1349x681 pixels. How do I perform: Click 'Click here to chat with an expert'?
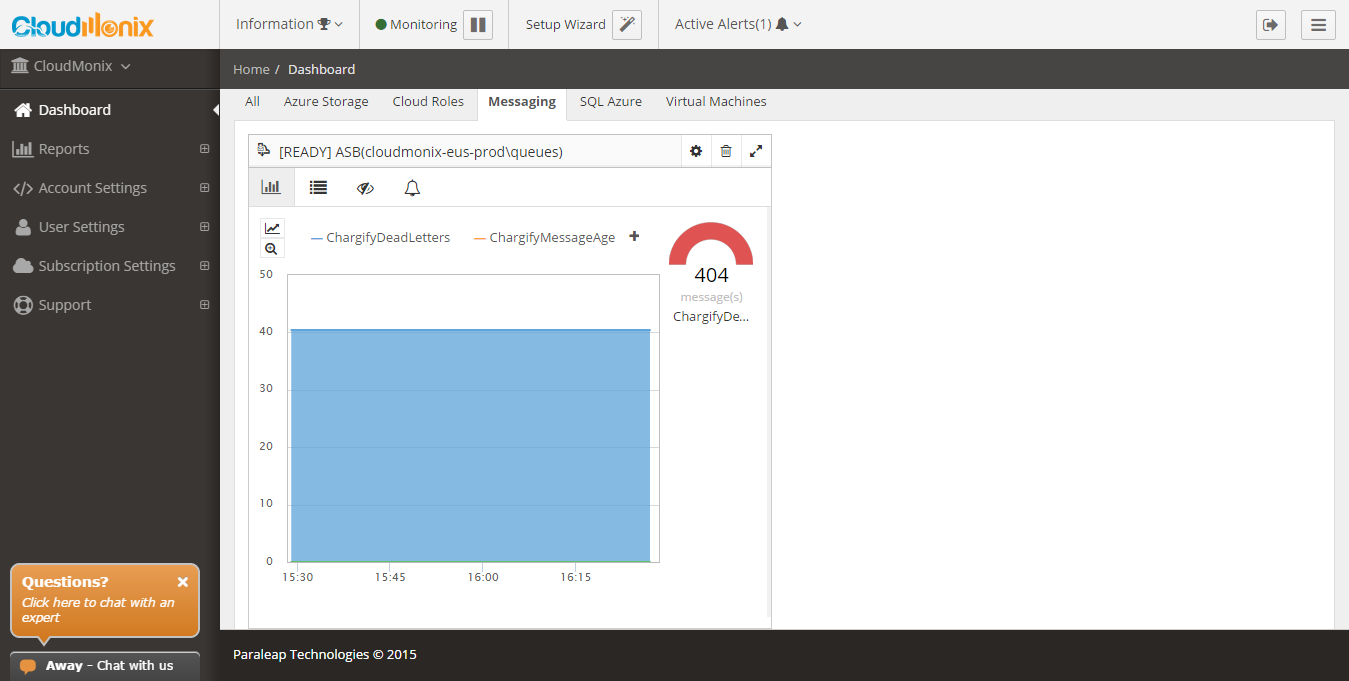tap(98, 610)
